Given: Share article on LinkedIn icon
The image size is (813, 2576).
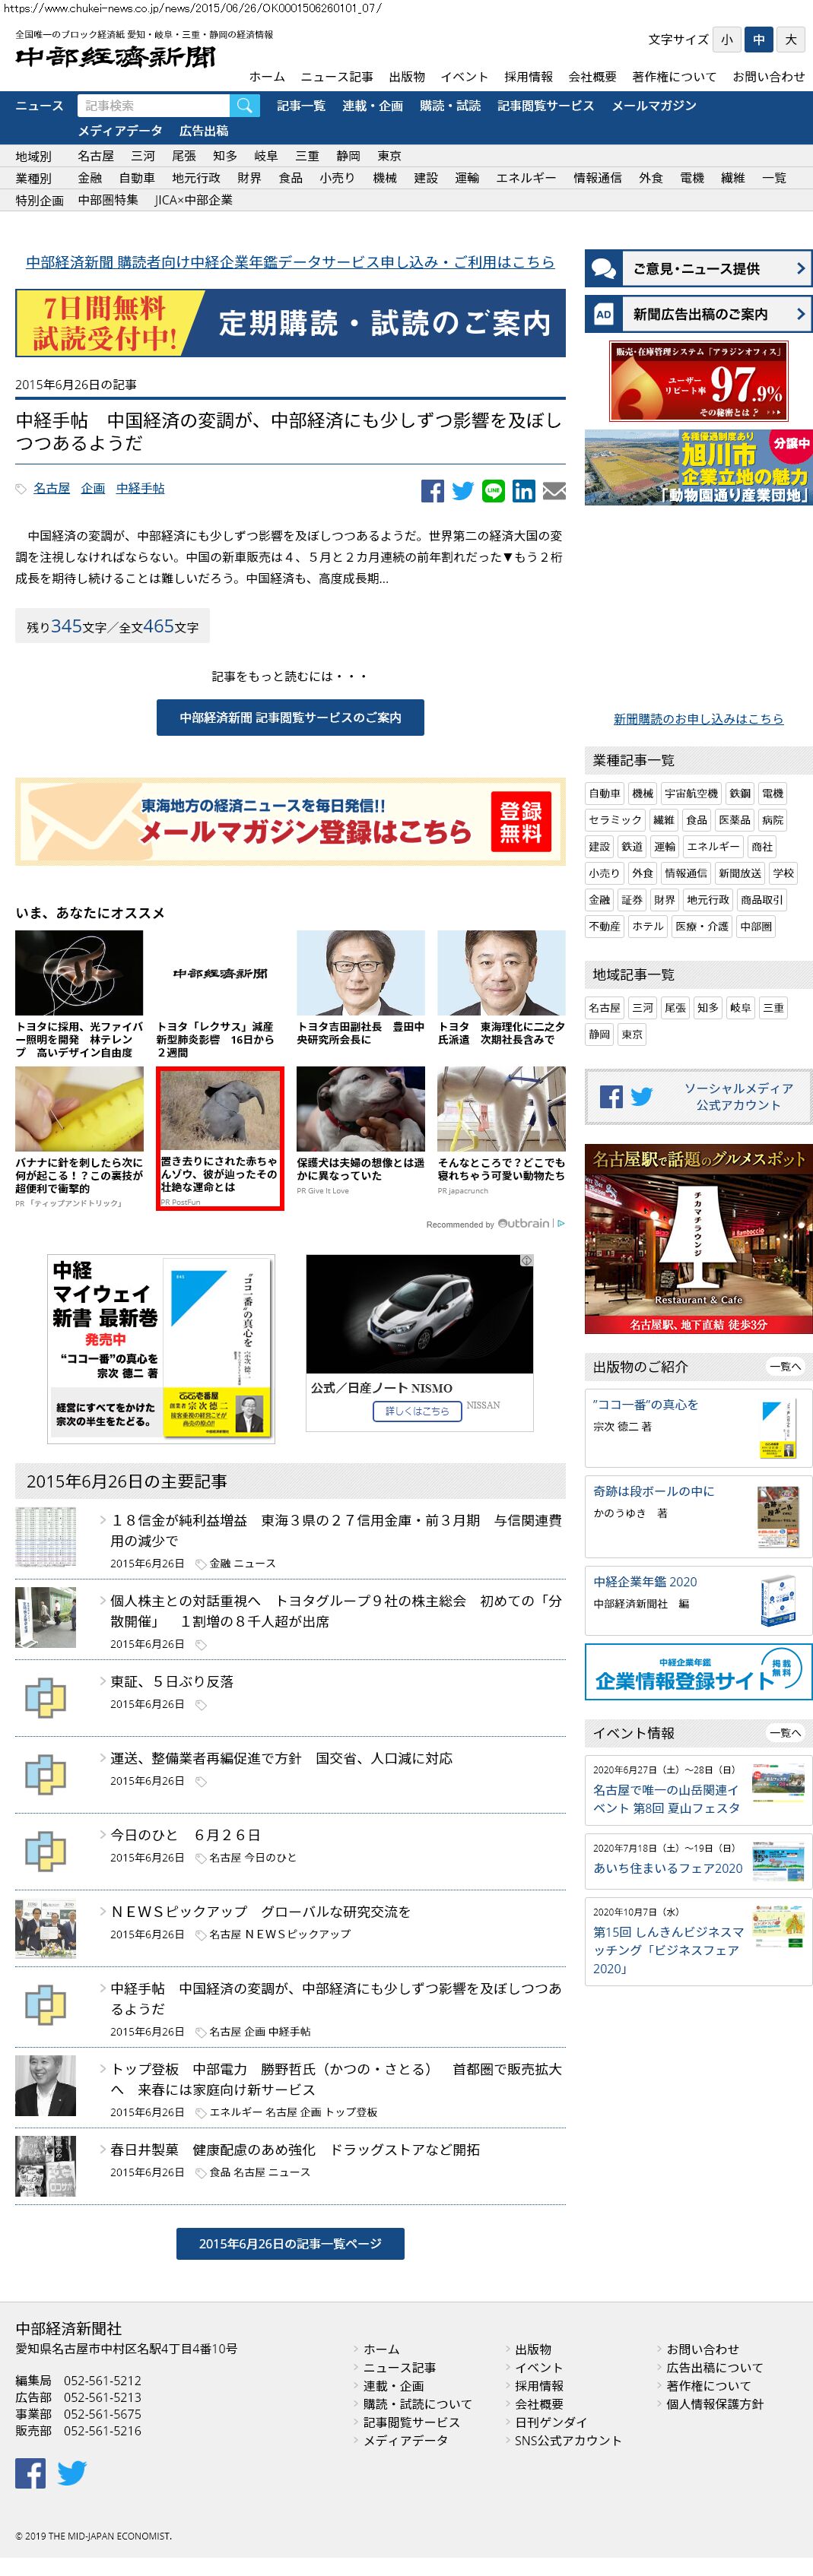Looking at the screenshot, I should point(523,490).
